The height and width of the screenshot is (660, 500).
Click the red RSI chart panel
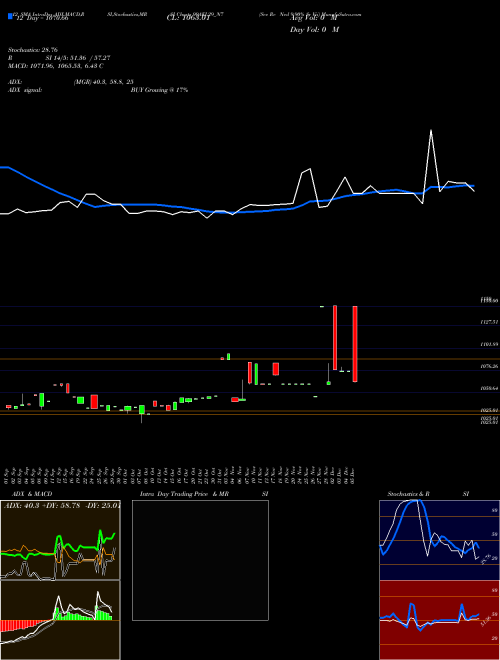pyautogui.click(x=439, y=620)
